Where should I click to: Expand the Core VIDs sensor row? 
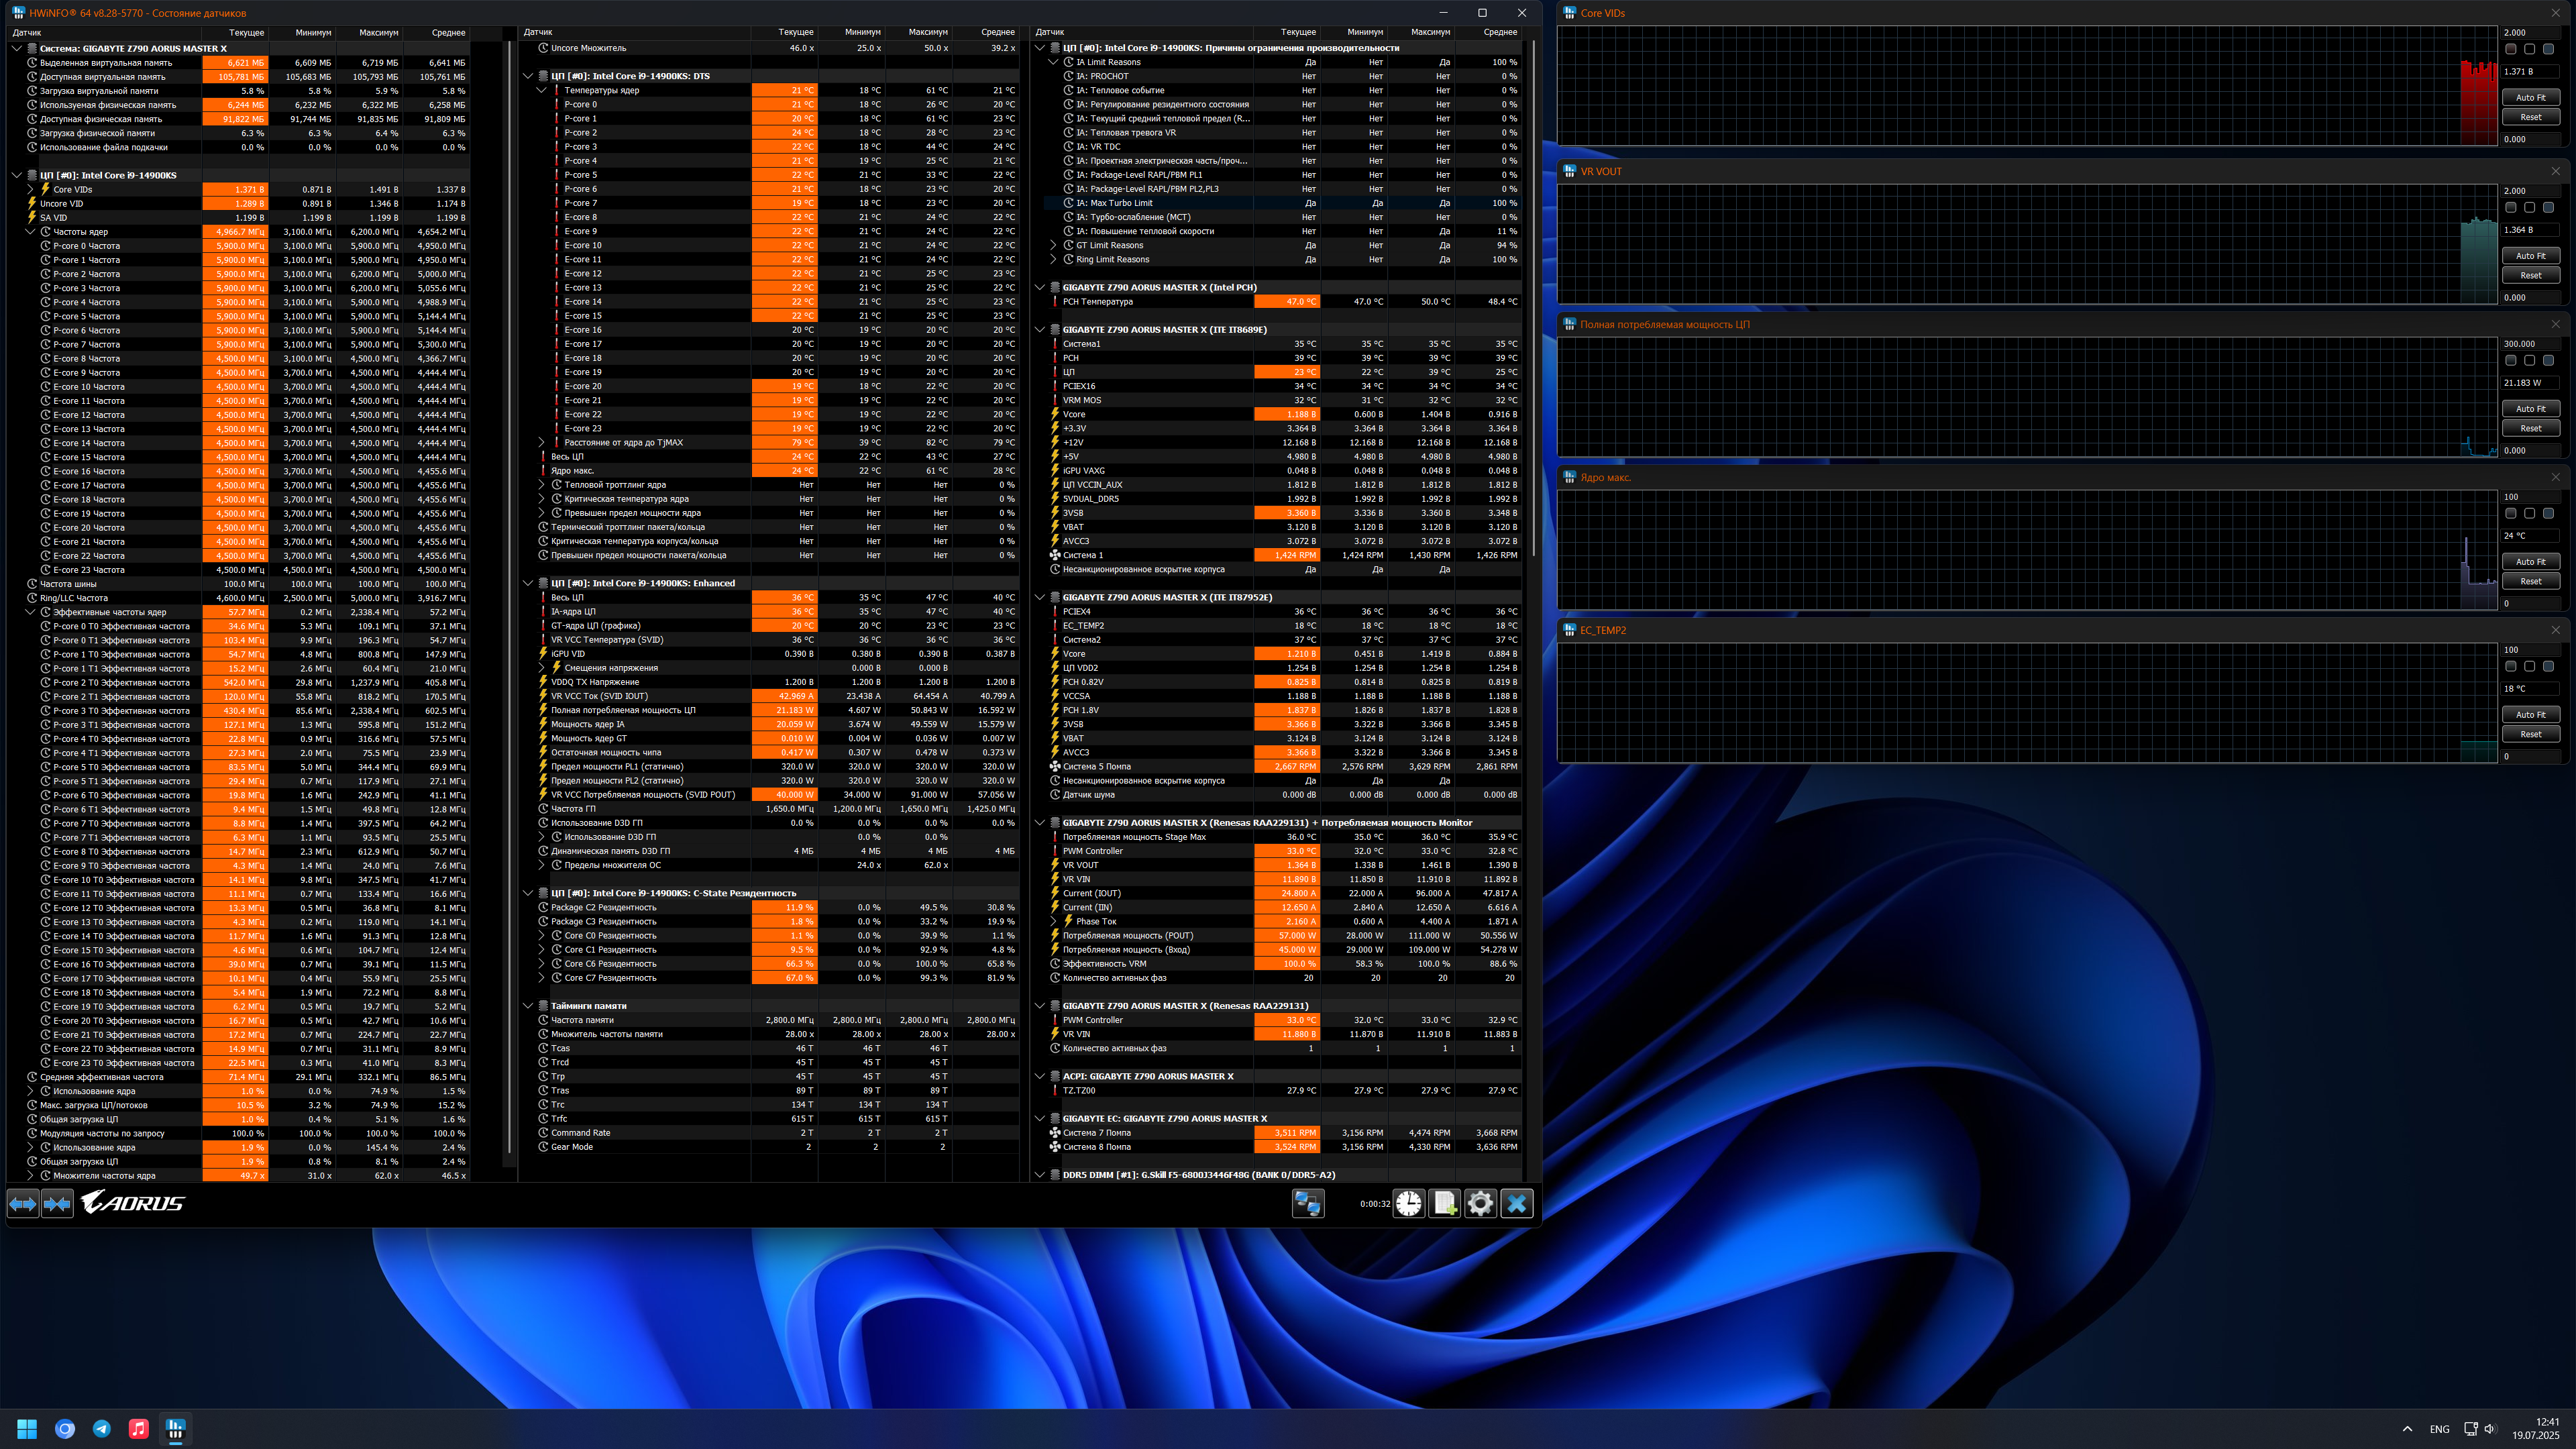tap(30, 189)
